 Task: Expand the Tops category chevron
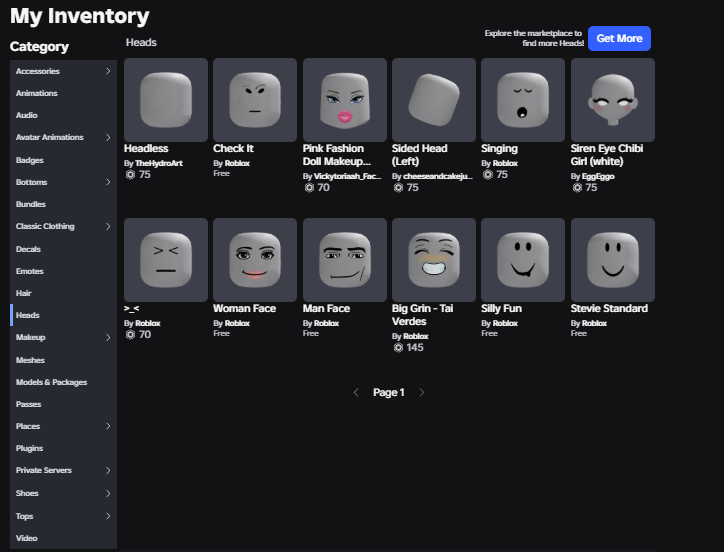[x=108, y=516]
